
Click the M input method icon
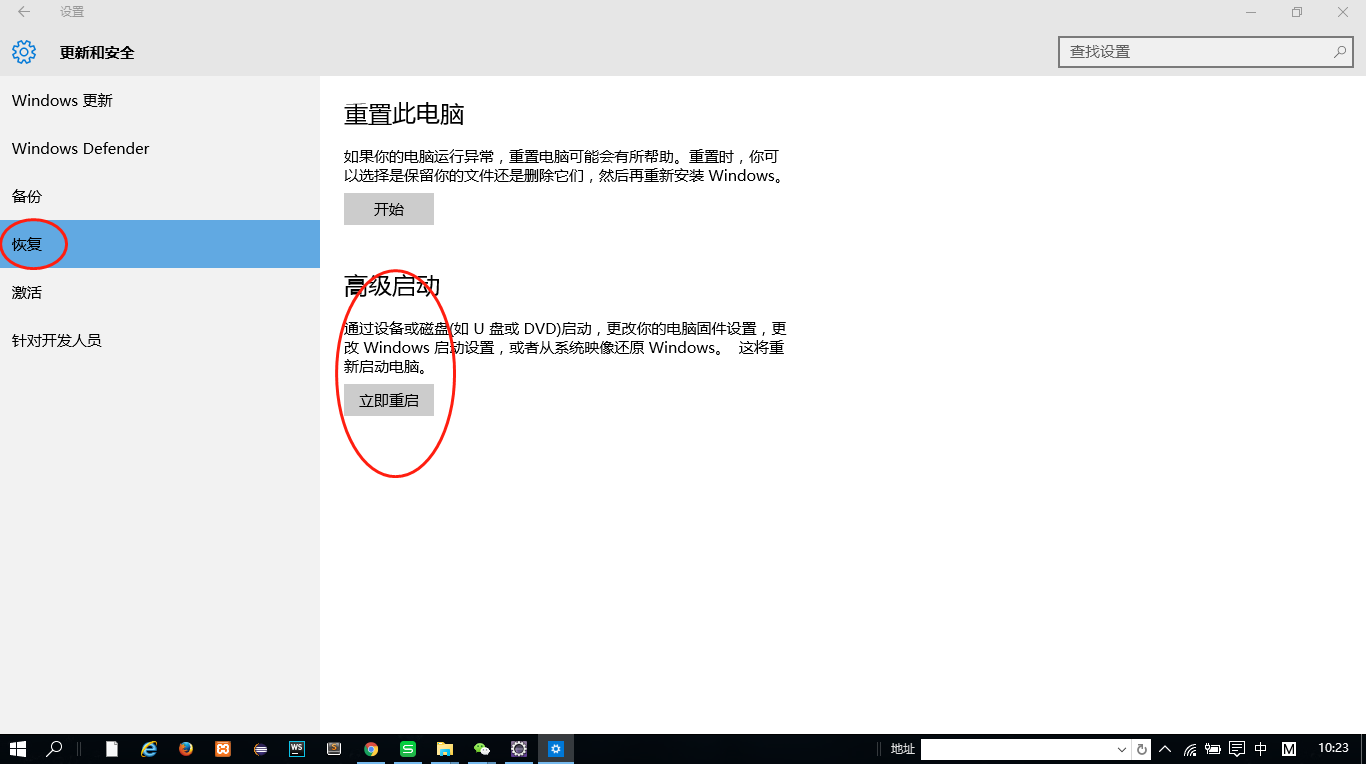point(1289,749)
